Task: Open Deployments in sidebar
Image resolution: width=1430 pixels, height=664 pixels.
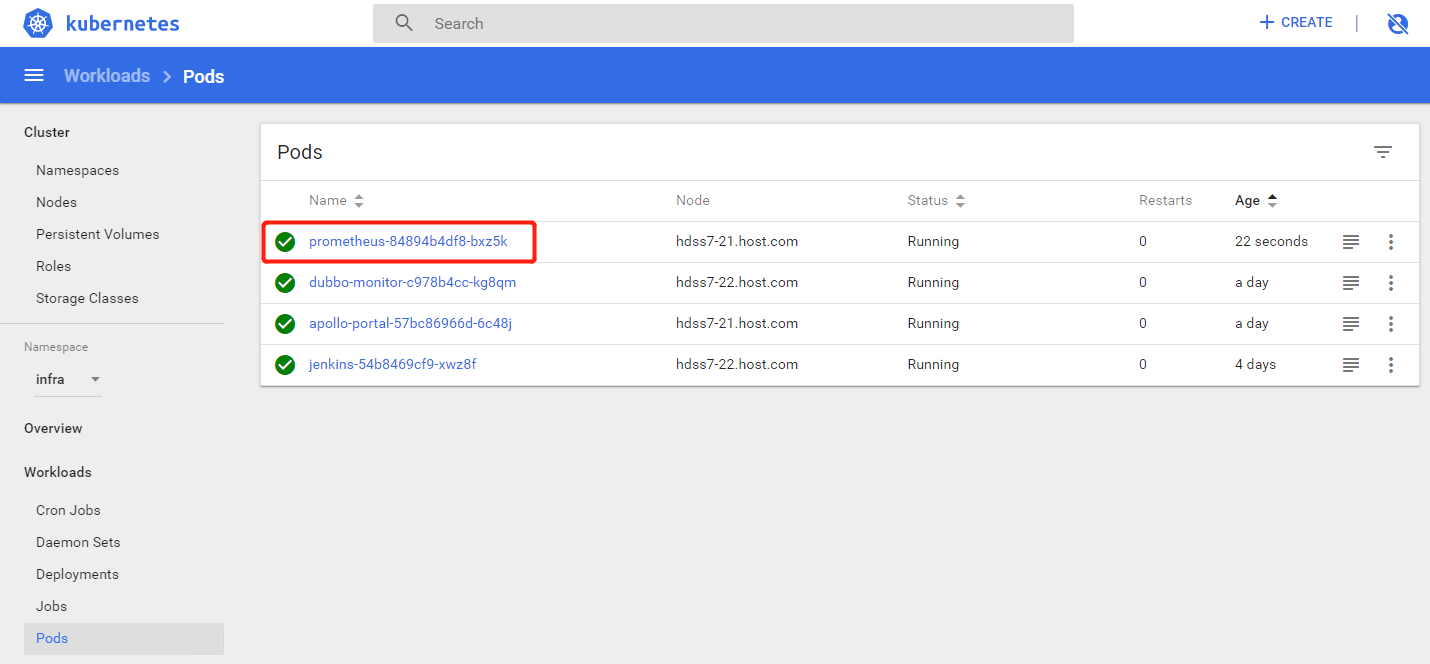Action: pos(77,574)
